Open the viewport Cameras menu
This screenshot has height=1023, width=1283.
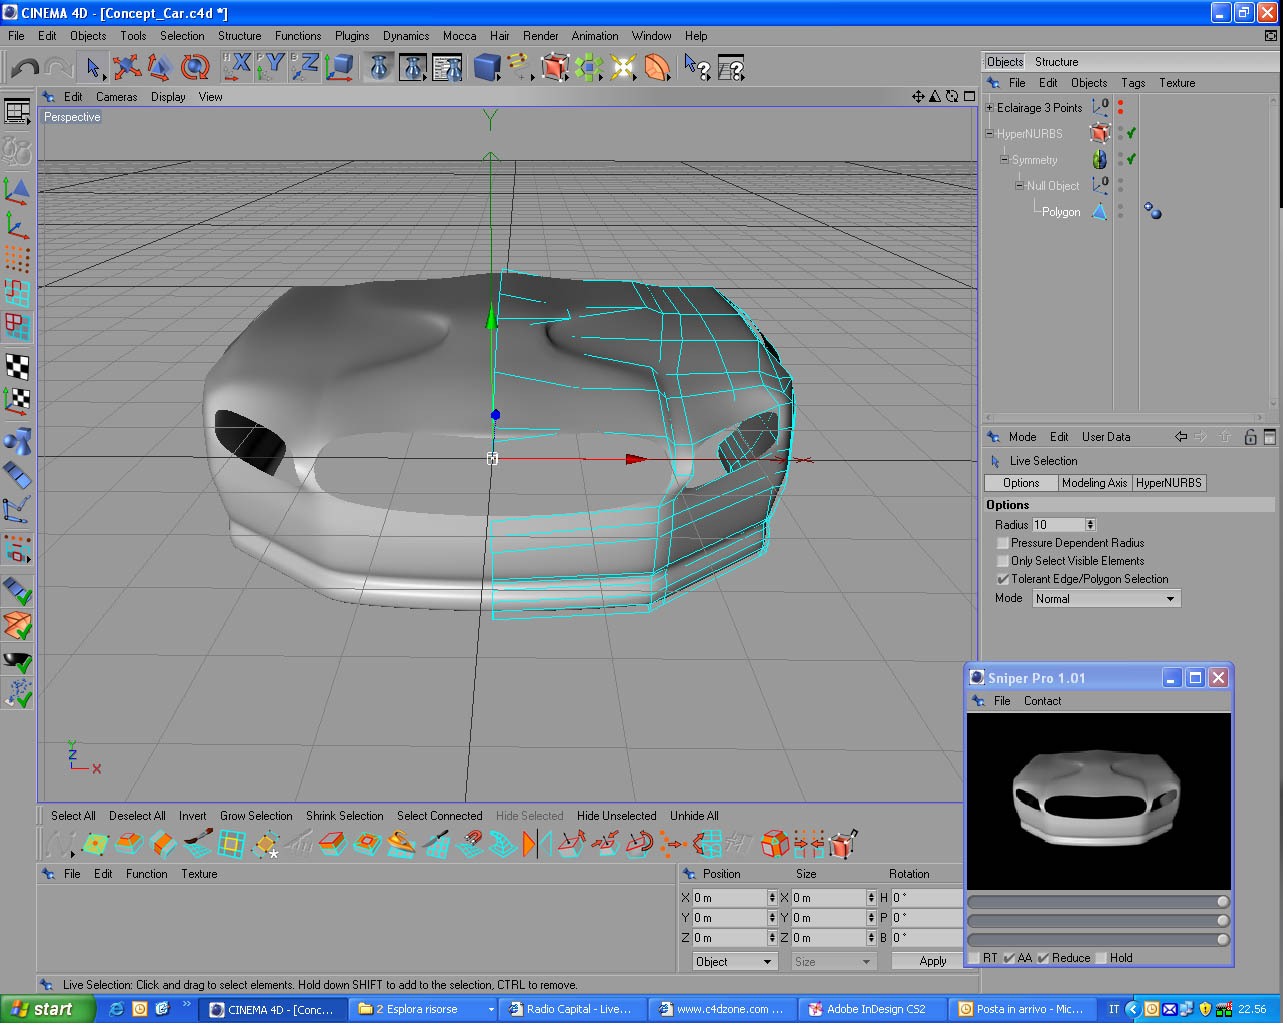117,97
